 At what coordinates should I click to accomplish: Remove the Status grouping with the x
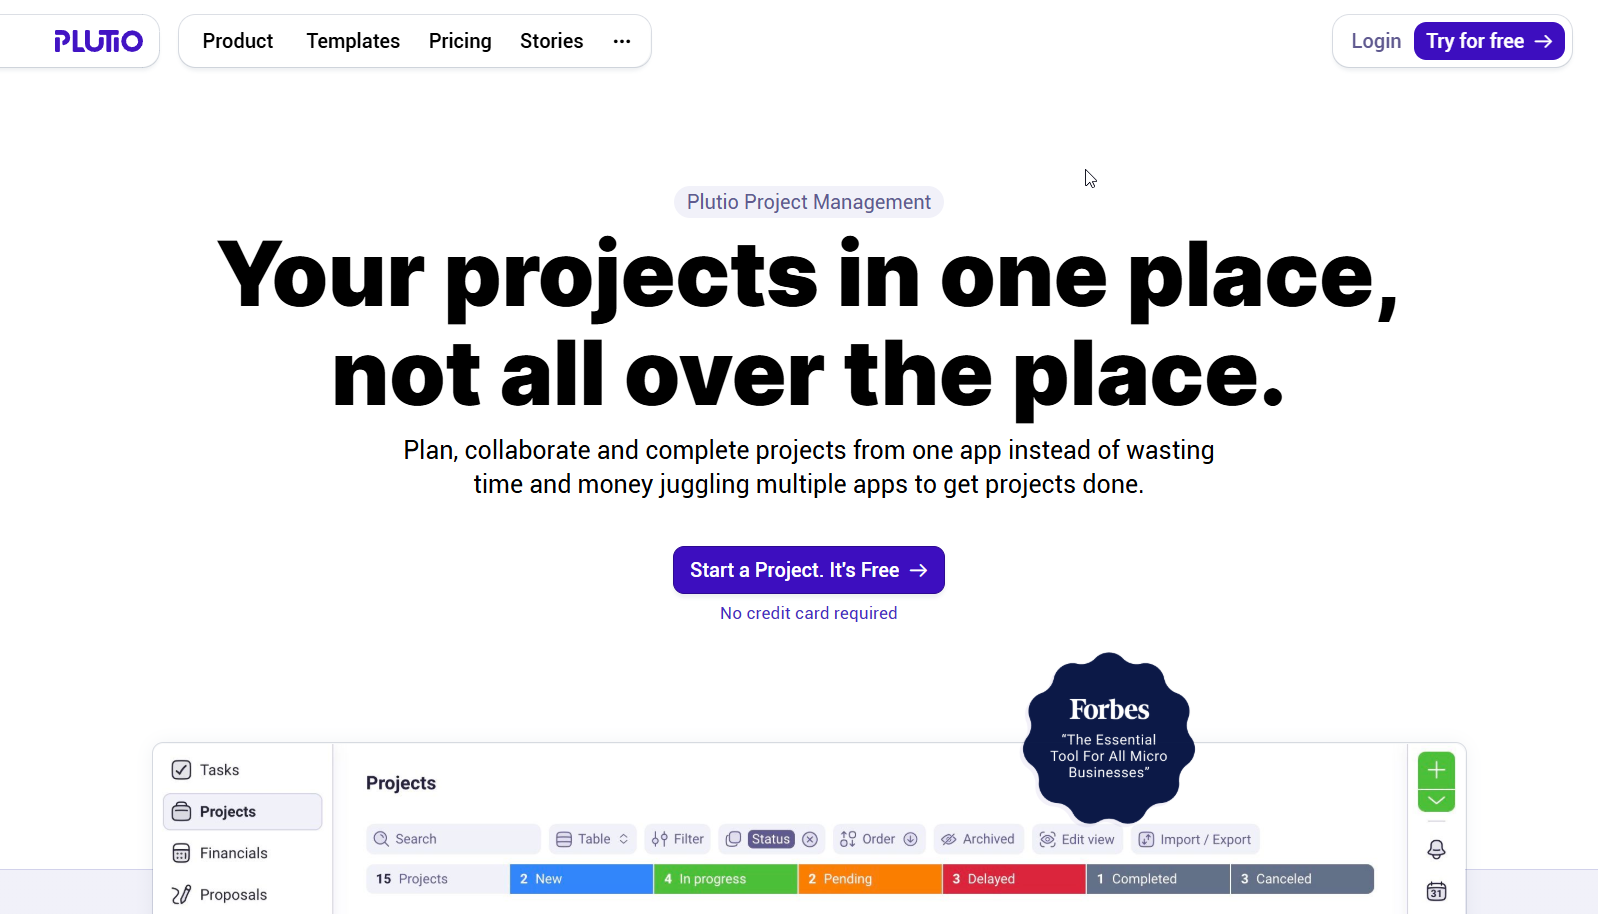click(x=810, y=839)
